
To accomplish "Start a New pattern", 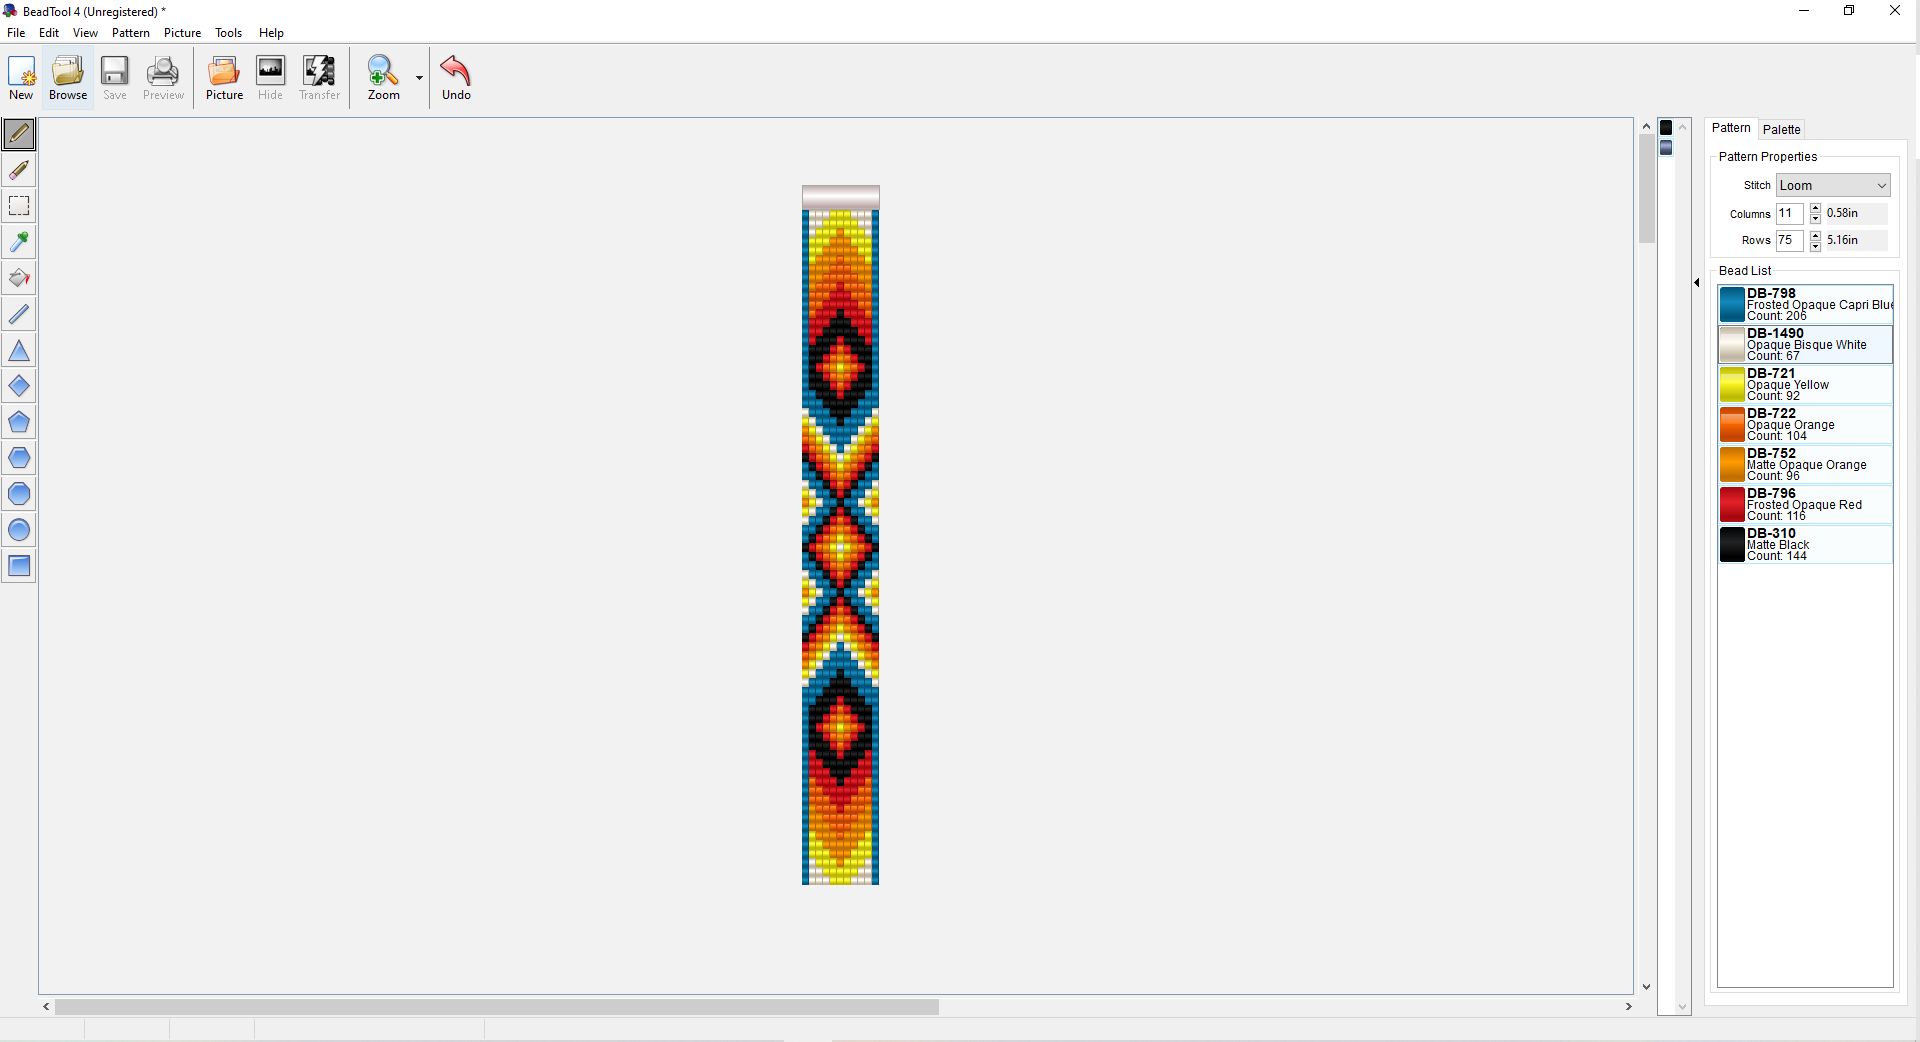I will pos(20,77).
